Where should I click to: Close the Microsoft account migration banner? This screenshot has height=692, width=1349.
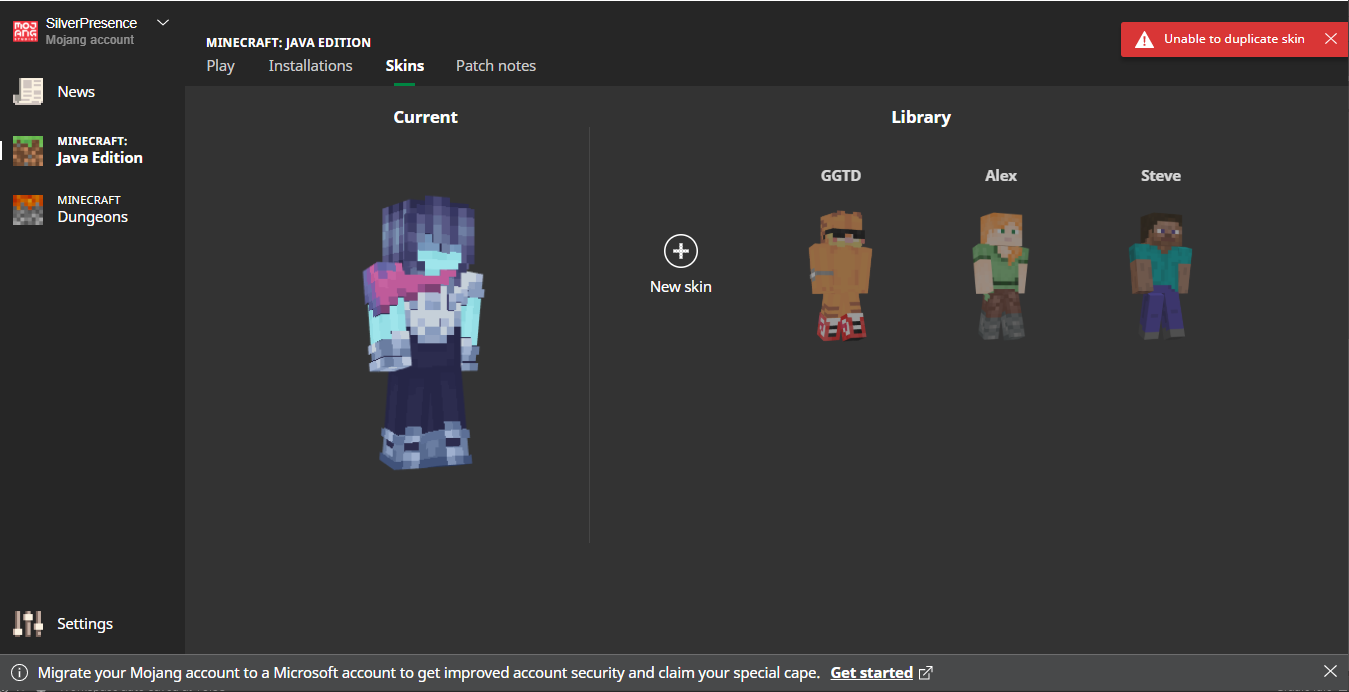(x=1329, y=671)
